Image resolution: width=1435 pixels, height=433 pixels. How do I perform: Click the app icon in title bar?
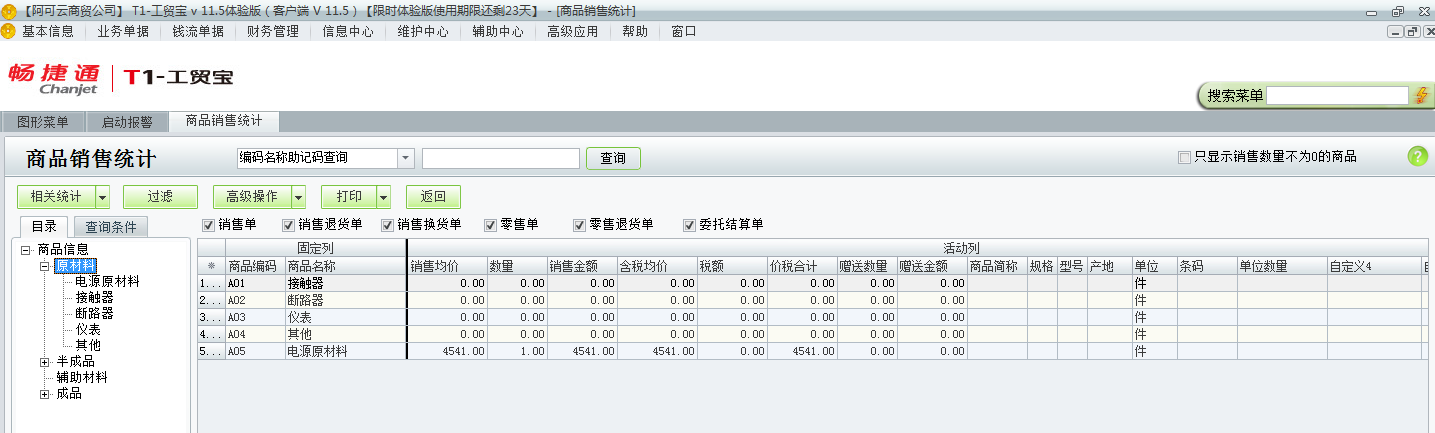pos(9,11)
